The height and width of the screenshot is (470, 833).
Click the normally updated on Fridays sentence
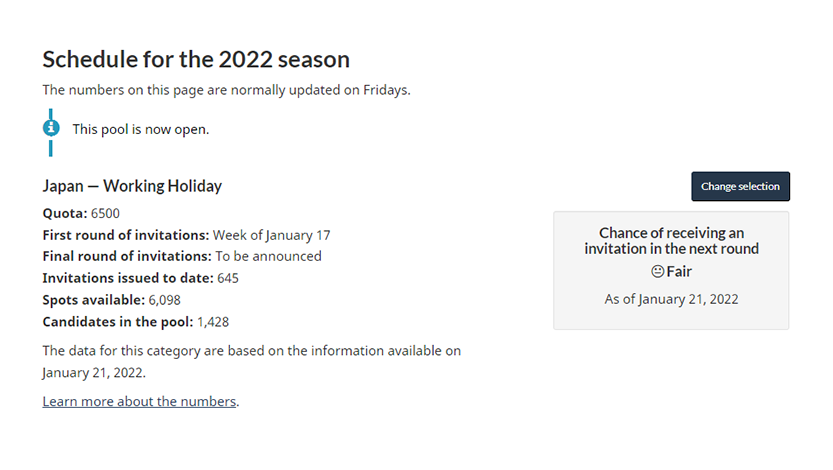click(226, 90)
